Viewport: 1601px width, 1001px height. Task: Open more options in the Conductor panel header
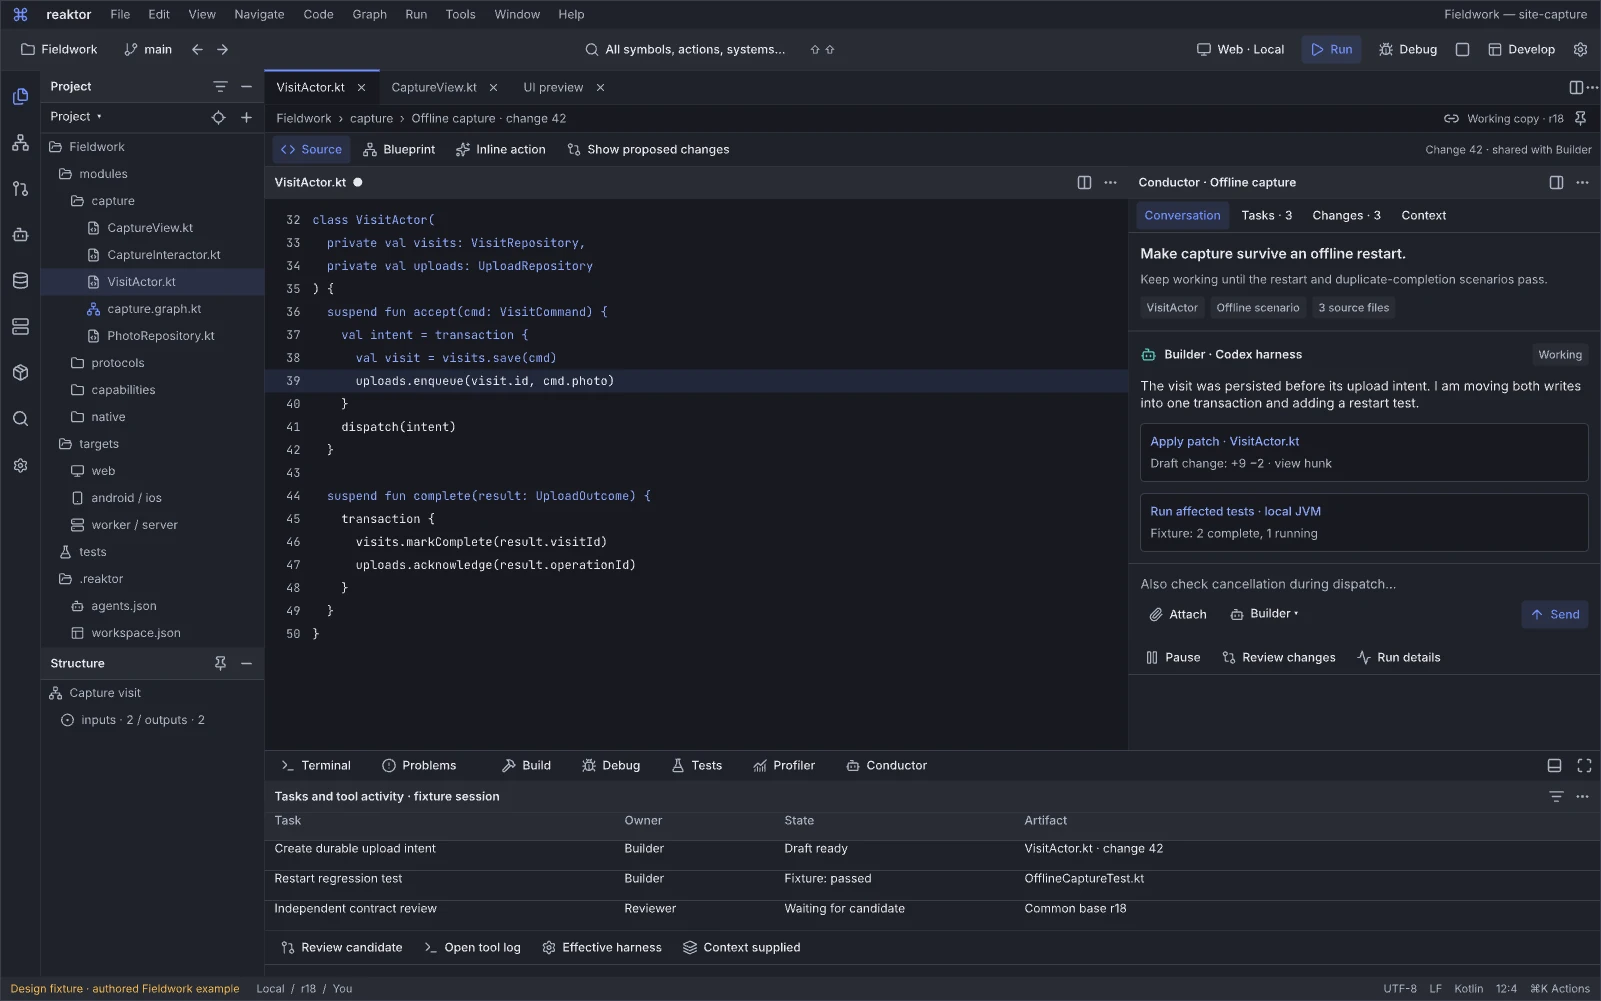coord(1582,182)
